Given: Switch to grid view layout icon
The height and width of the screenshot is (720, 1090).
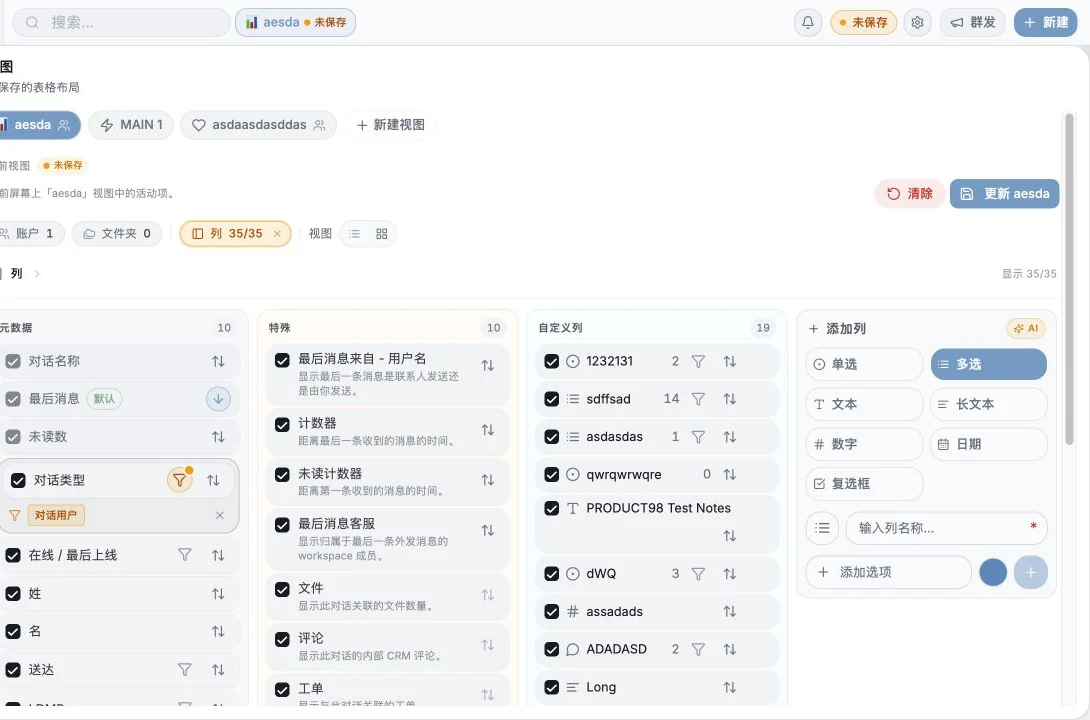Looking at the screenshot, I should [382, 234].
